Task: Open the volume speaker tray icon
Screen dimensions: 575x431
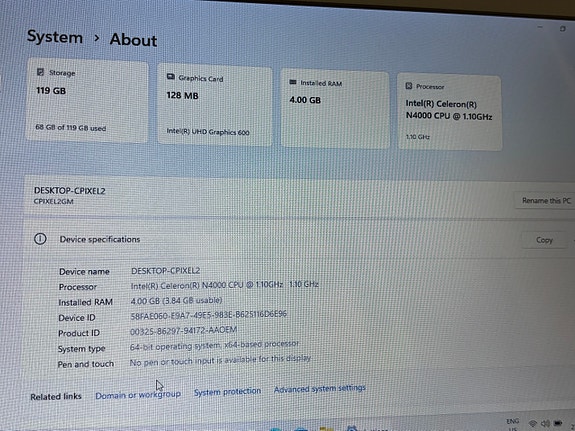Action: [545, 424]
